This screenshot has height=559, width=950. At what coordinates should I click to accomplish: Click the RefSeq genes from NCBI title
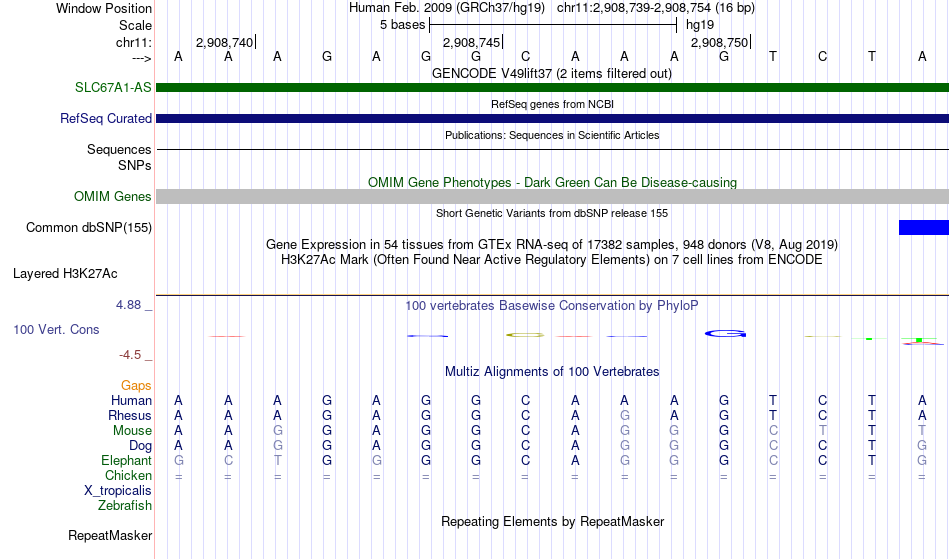pos(552,104)
